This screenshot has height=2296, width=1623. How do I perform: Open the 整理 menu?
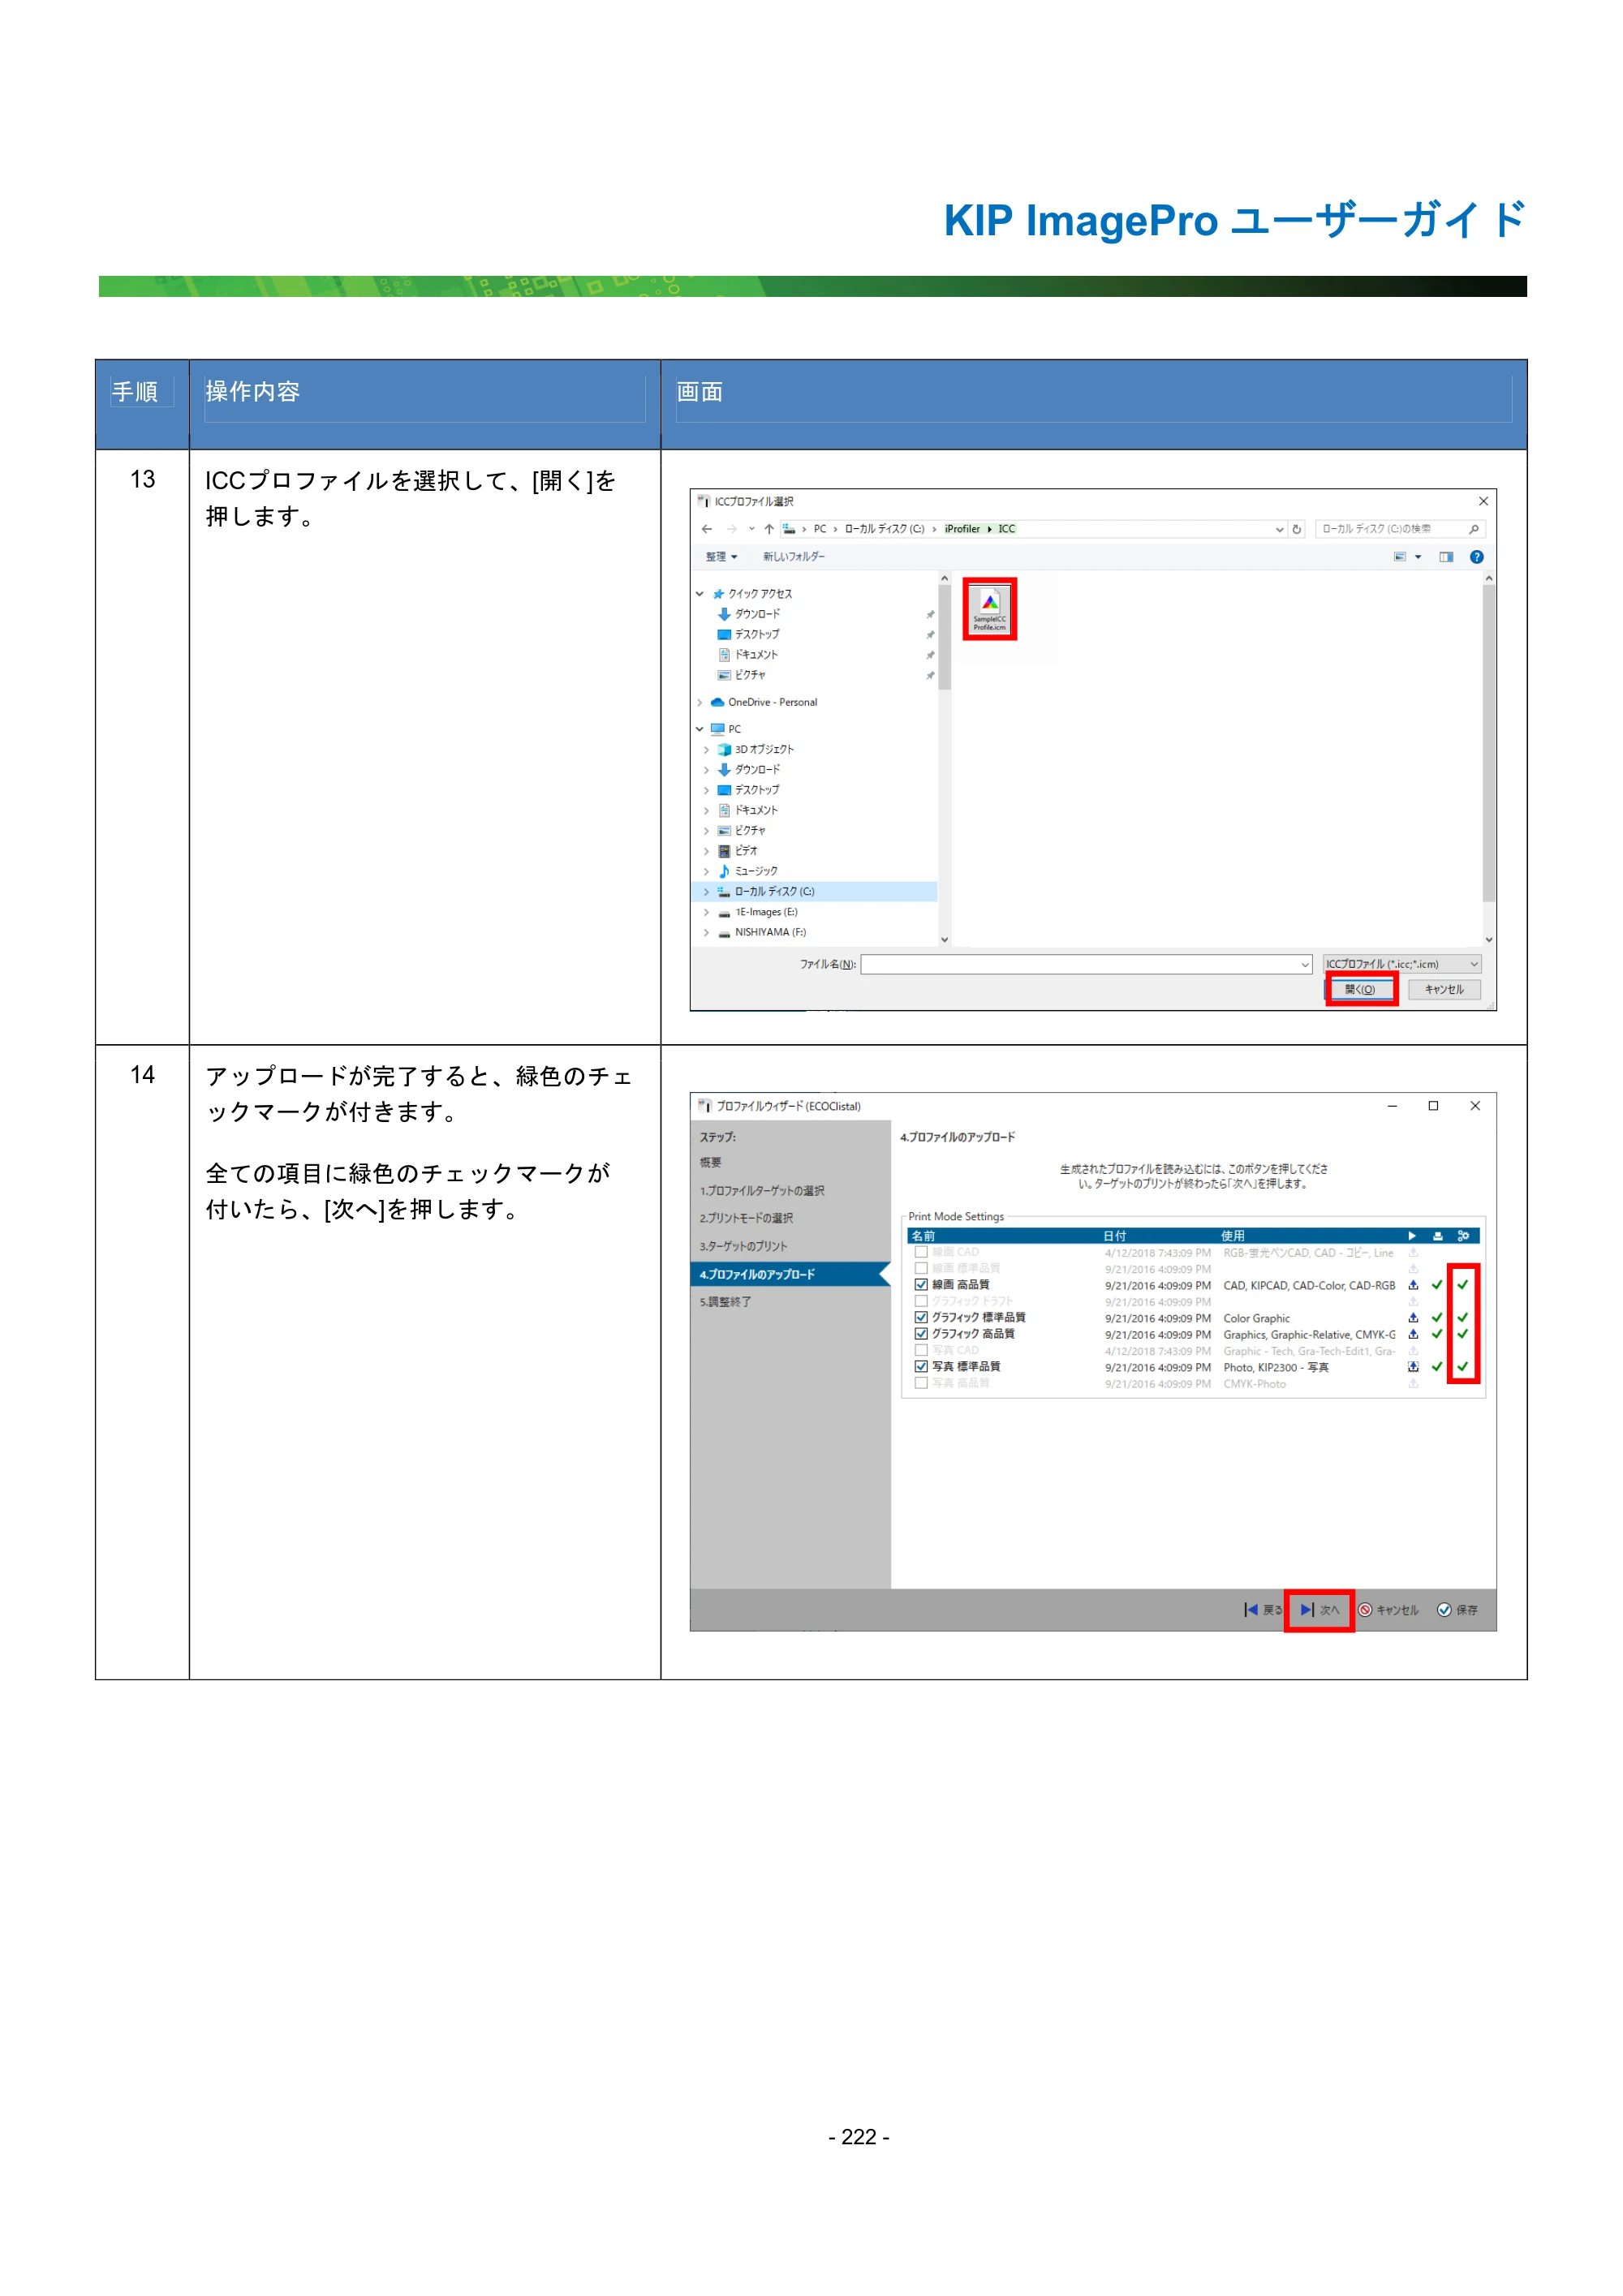tap(721, 557)
